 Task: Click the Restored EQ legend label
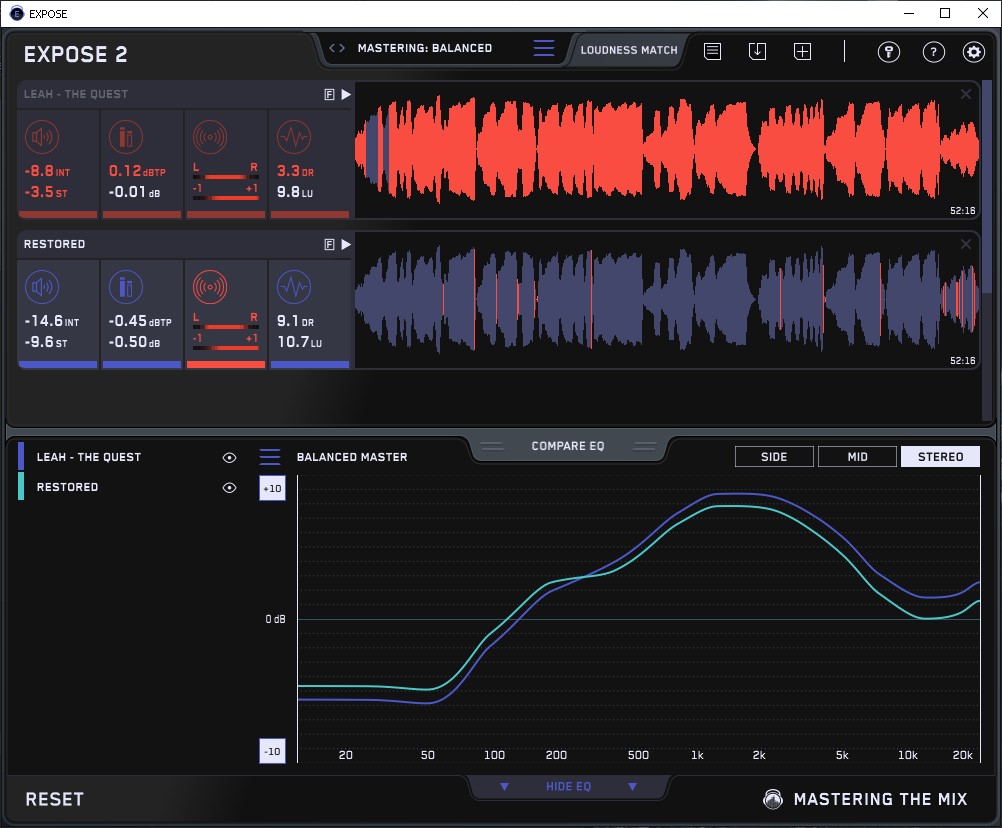[x=67, y=487]
